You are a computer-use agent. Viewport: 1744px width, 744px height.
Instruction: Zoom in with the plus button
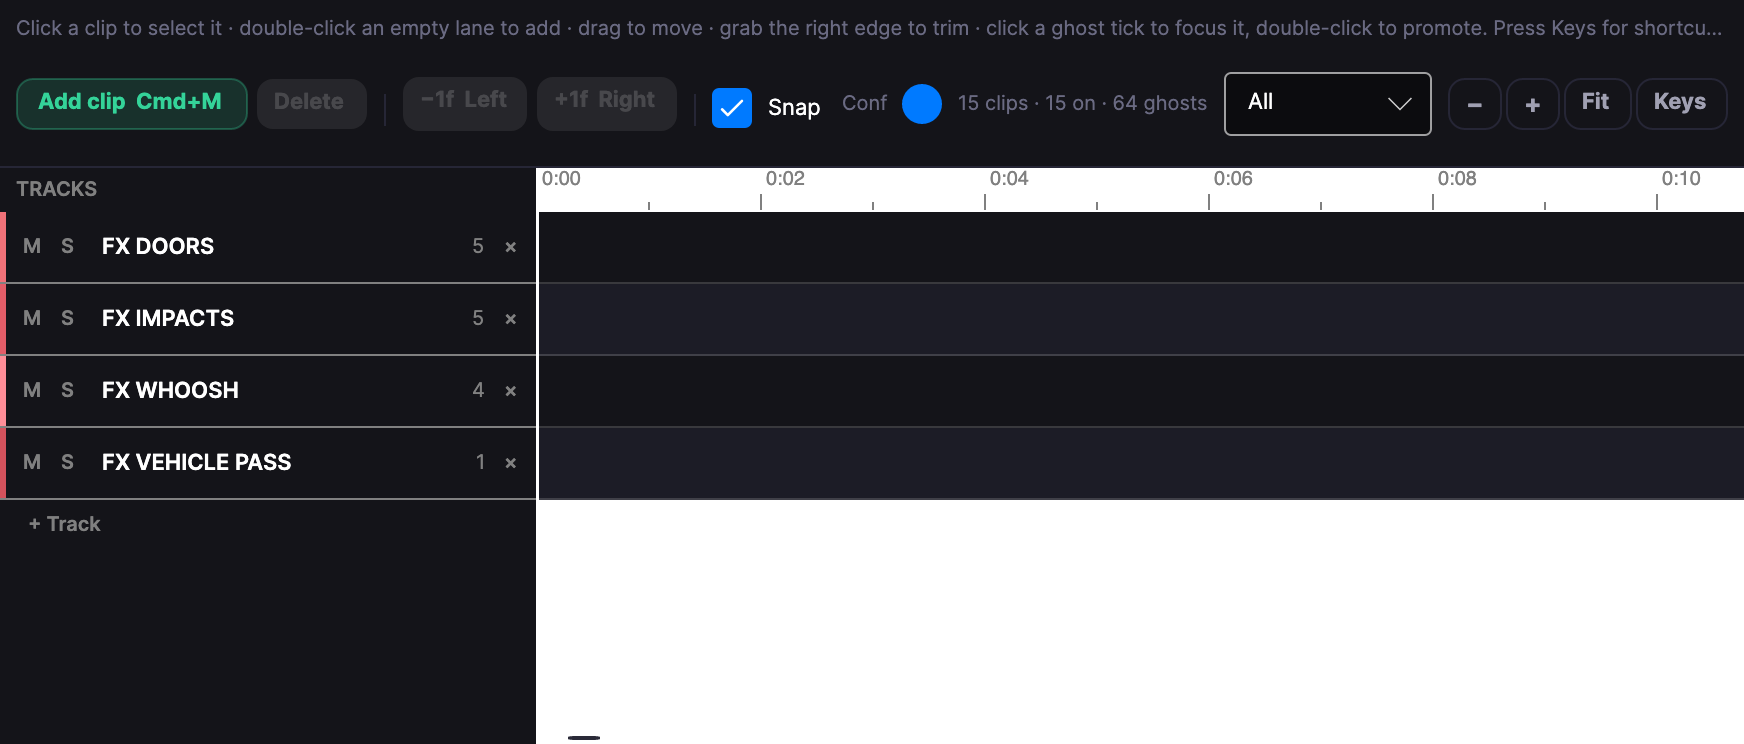(x=1532, y=104)
